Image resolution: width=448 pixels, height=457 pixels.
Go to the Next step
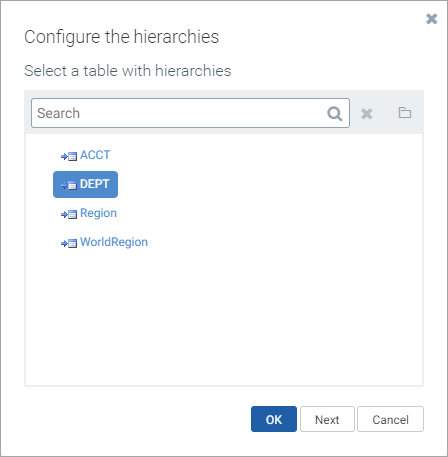(x=327, y=419)
